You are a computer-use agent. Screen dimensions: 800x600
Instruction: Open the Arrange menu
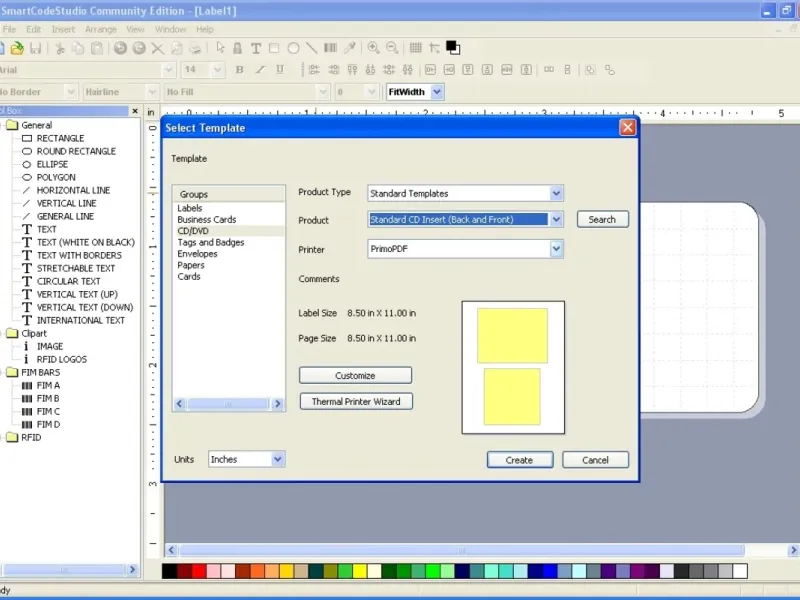(101, 29)
